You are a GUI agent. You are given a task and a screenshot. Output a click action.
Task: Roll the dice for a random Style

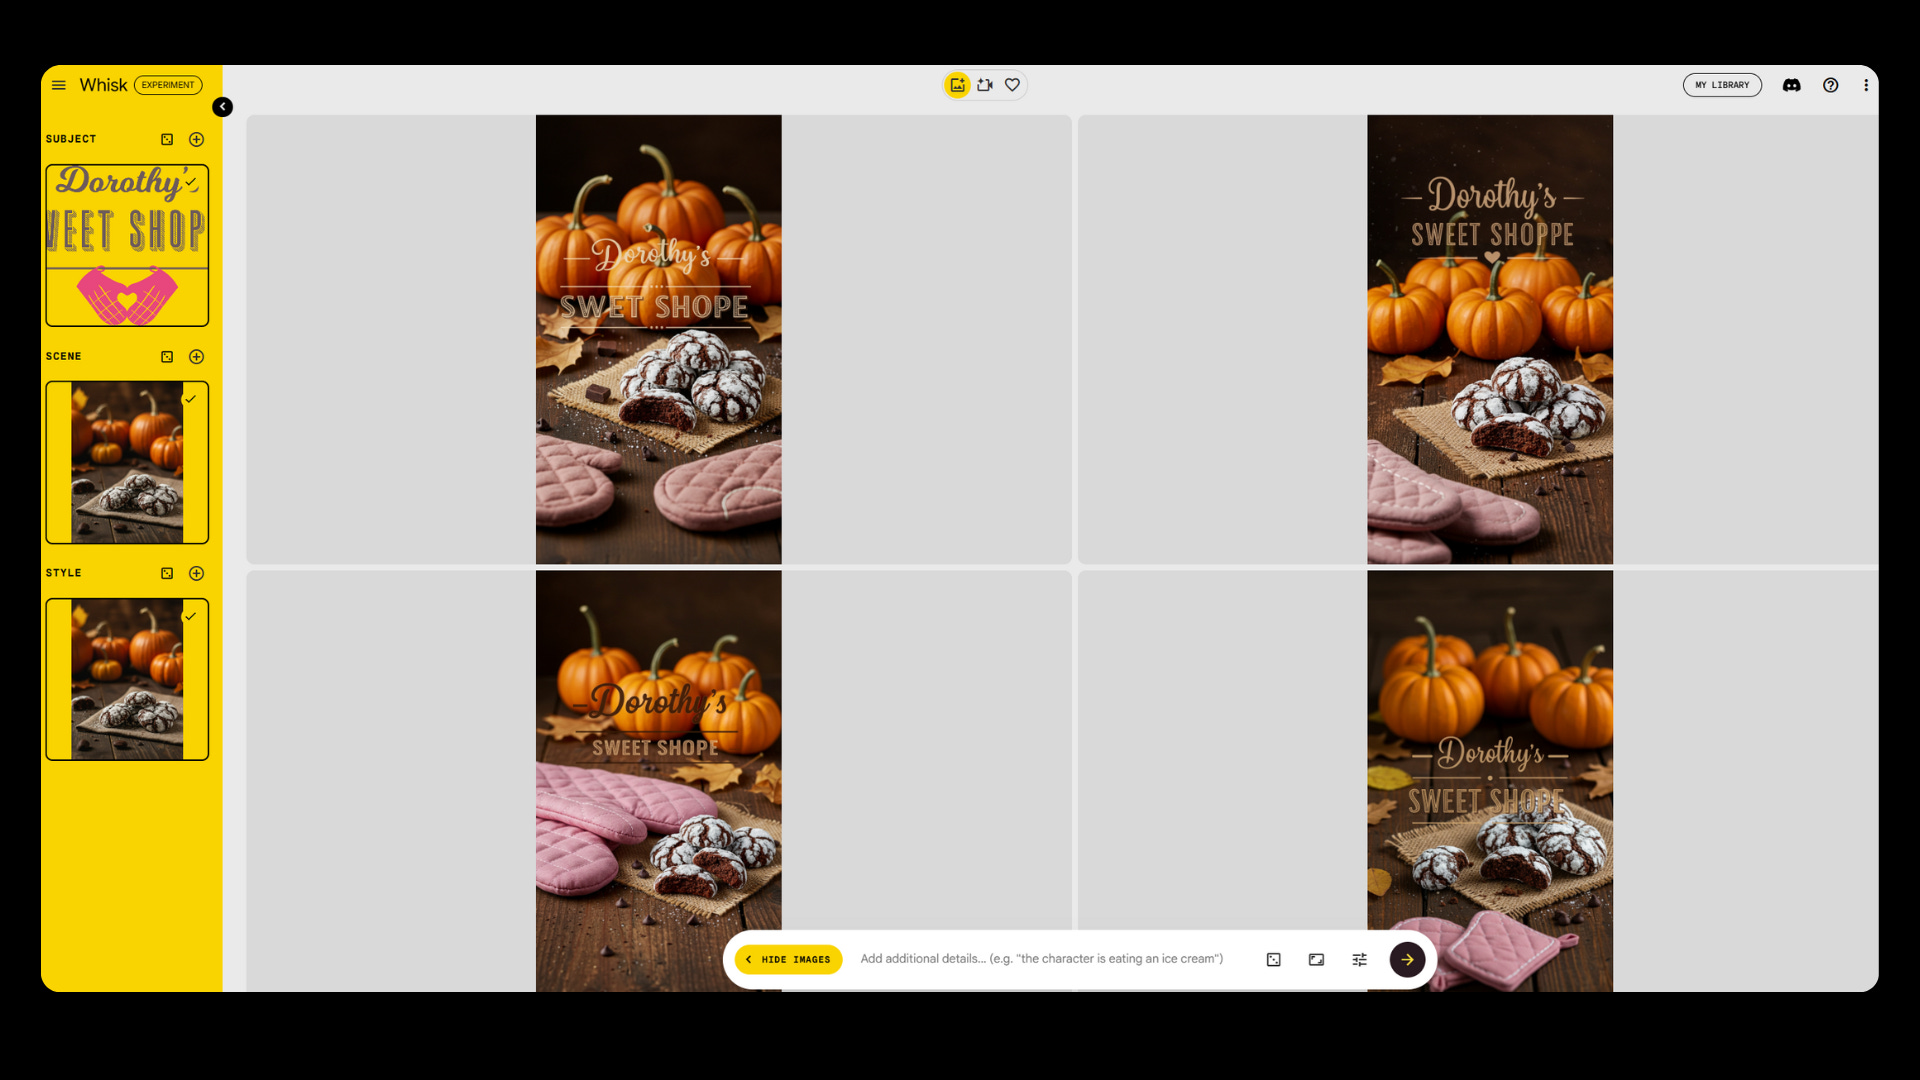pos(167,573)
